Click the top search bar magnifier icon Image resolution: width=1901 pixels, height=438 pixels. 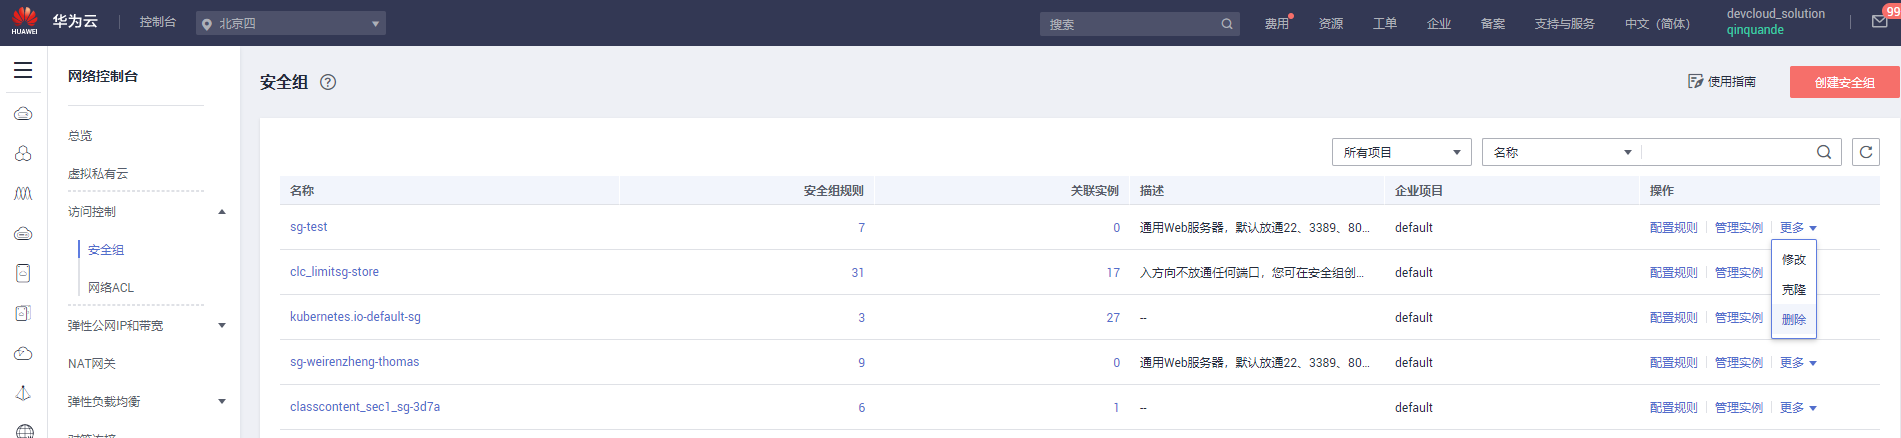[1227, 24]
